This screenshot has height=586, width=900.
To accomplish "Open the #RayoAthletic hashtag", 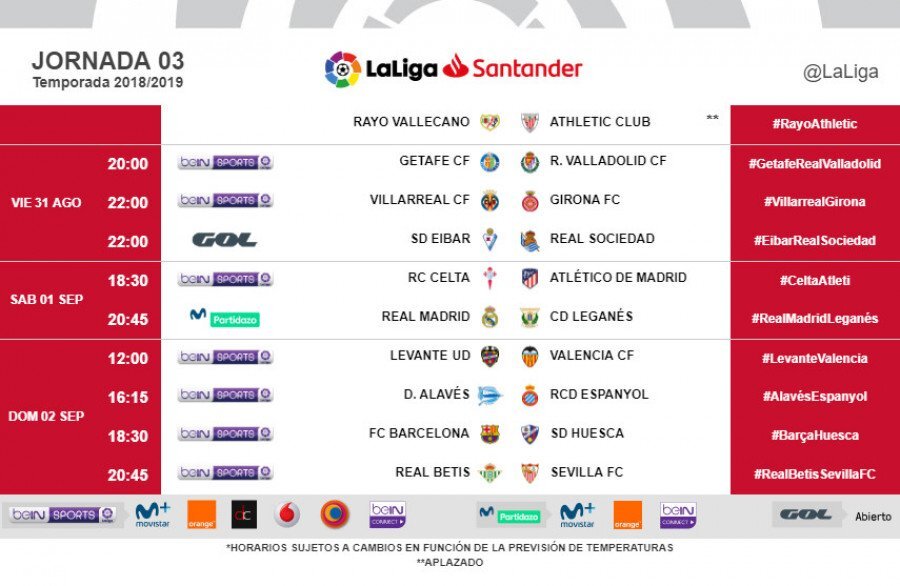I will click(x=814, y=124).
